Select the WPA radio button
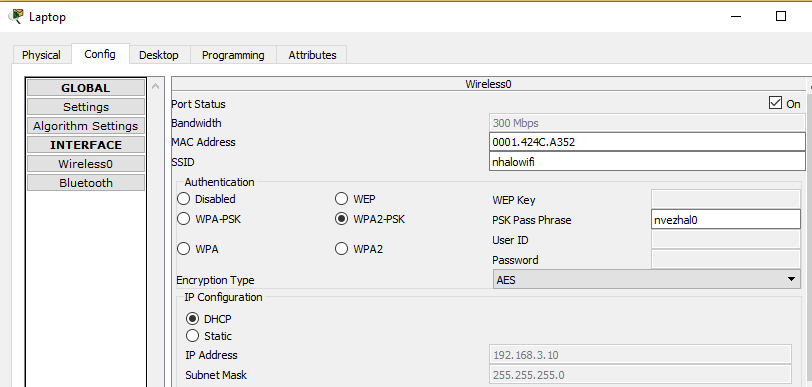 183,249
